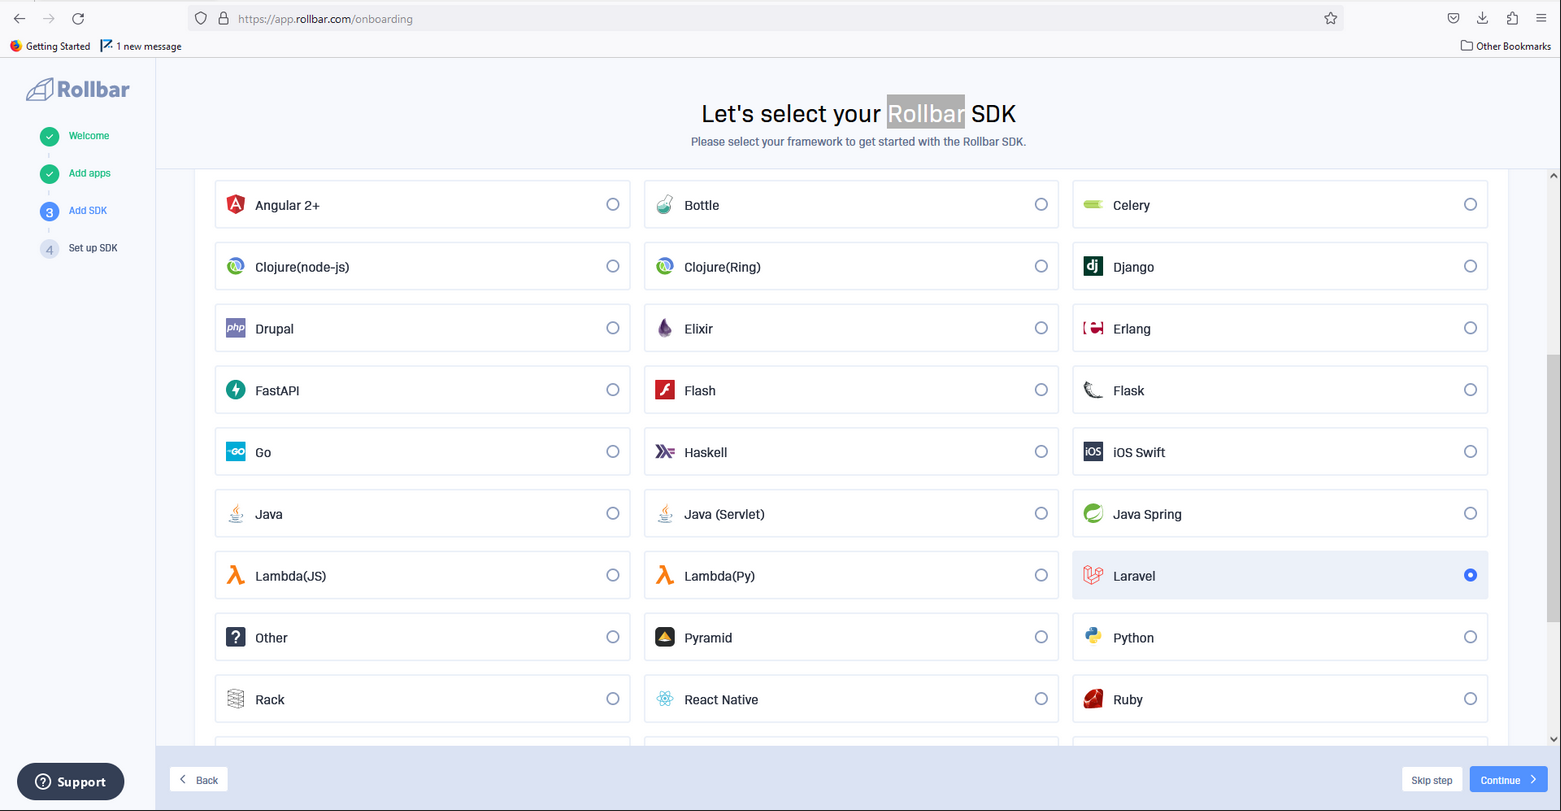Click the Django logo icon
Image resolution: width=1561 pixels, height=811 pixels.
(x=1093, y=267)
